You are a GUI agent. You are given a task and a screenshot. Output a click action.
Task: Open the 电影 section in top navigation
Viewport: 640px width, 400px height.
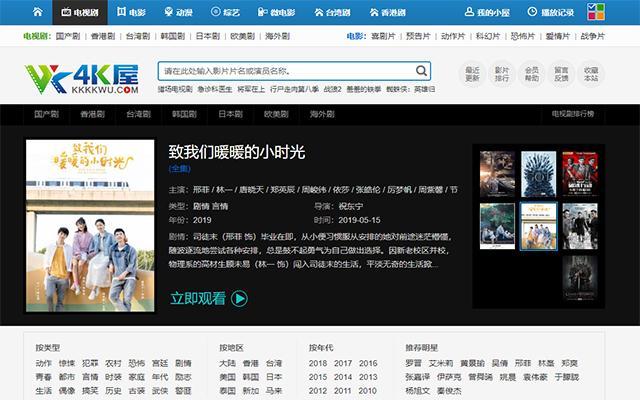pos(131,12)
